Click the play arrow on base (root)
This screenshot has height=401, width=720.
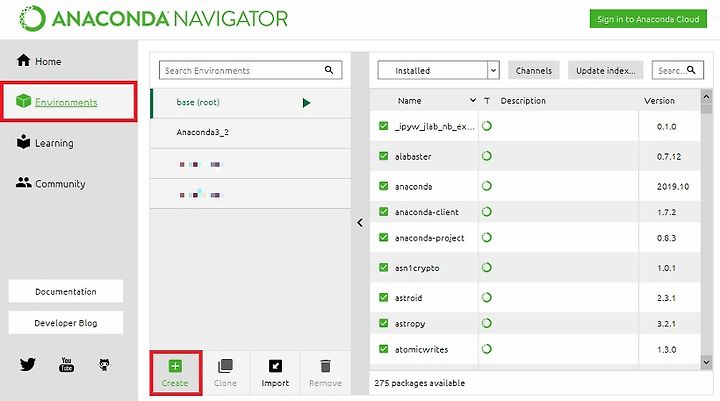(x=306, y=102)
